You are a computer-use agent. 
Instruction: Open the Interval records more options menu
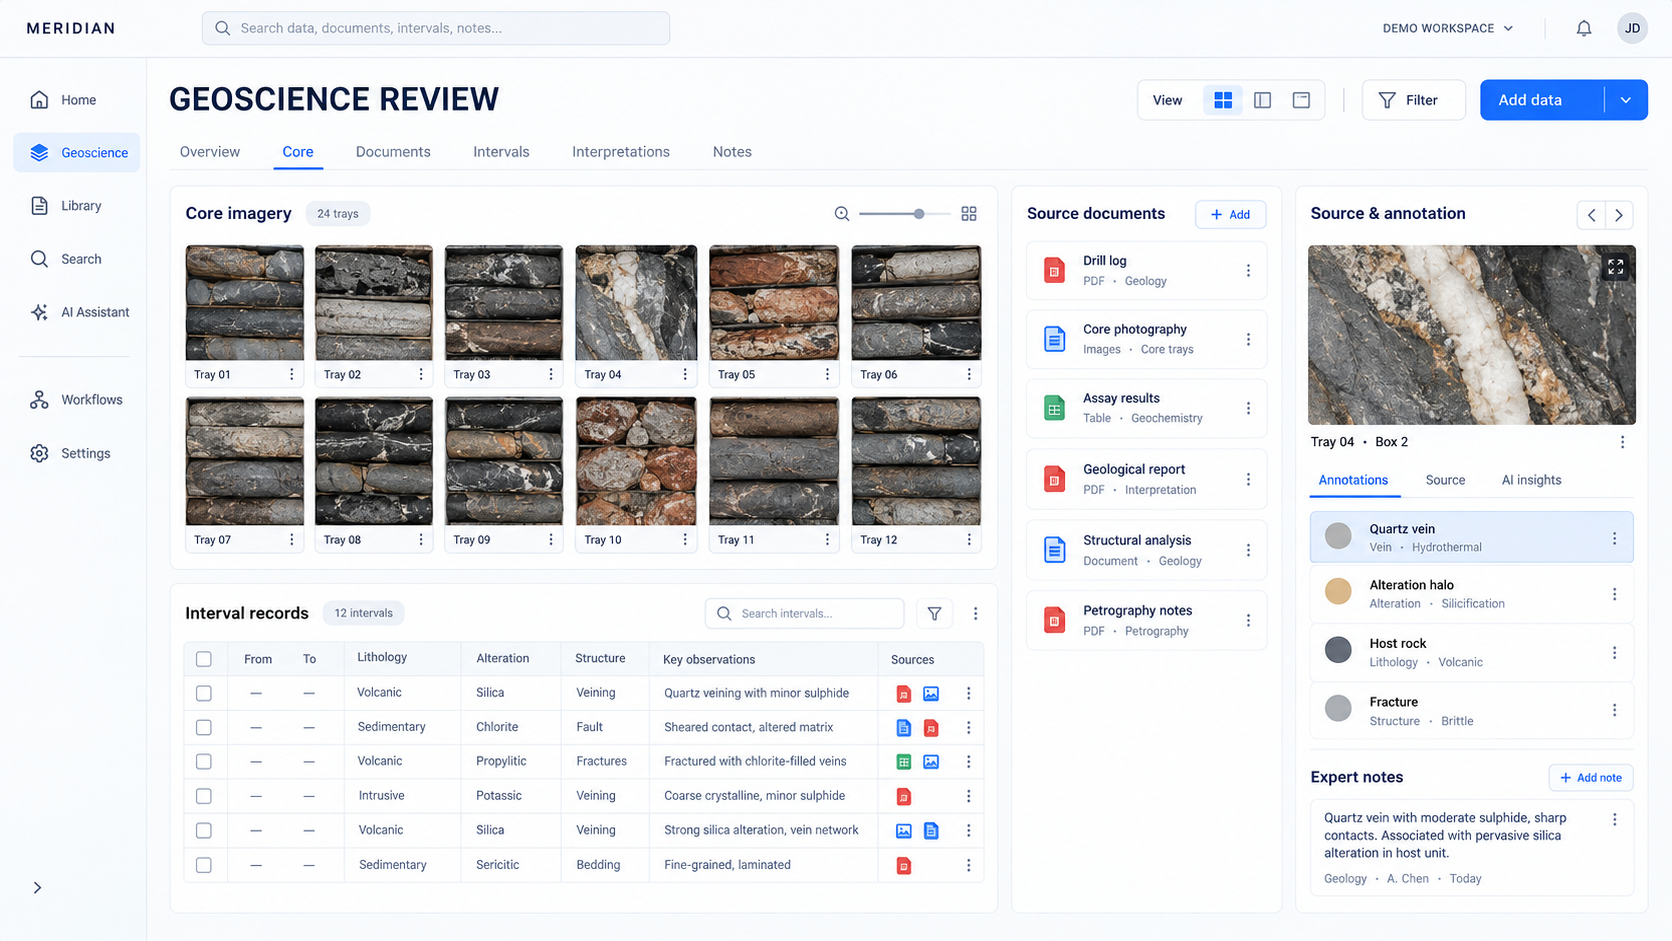click(x=976, y=614)
